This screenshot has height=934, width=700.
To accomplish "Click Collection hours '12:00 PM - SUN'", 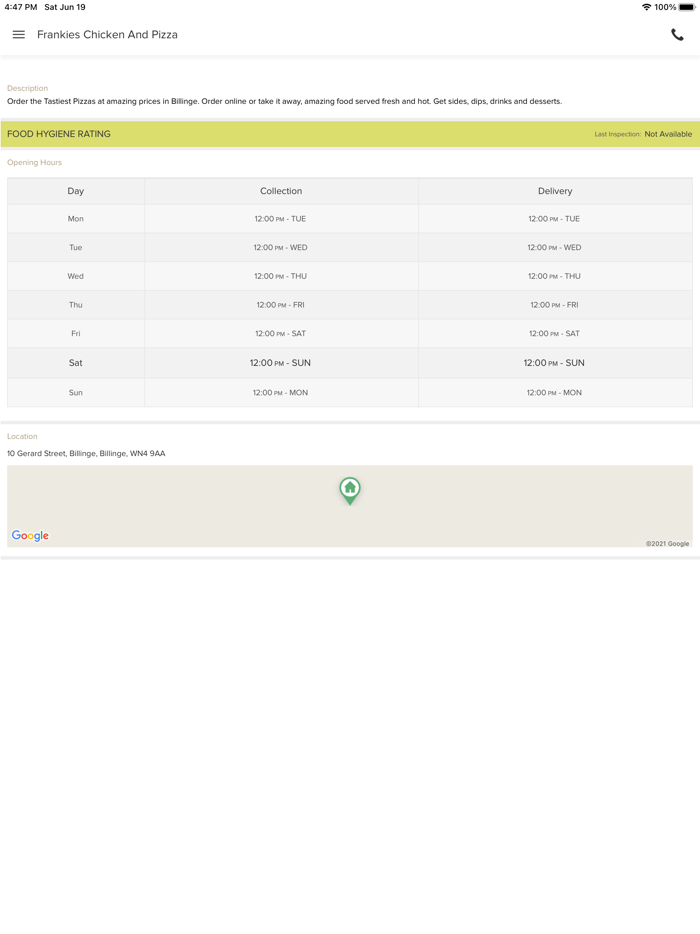I will coord(280,363).
